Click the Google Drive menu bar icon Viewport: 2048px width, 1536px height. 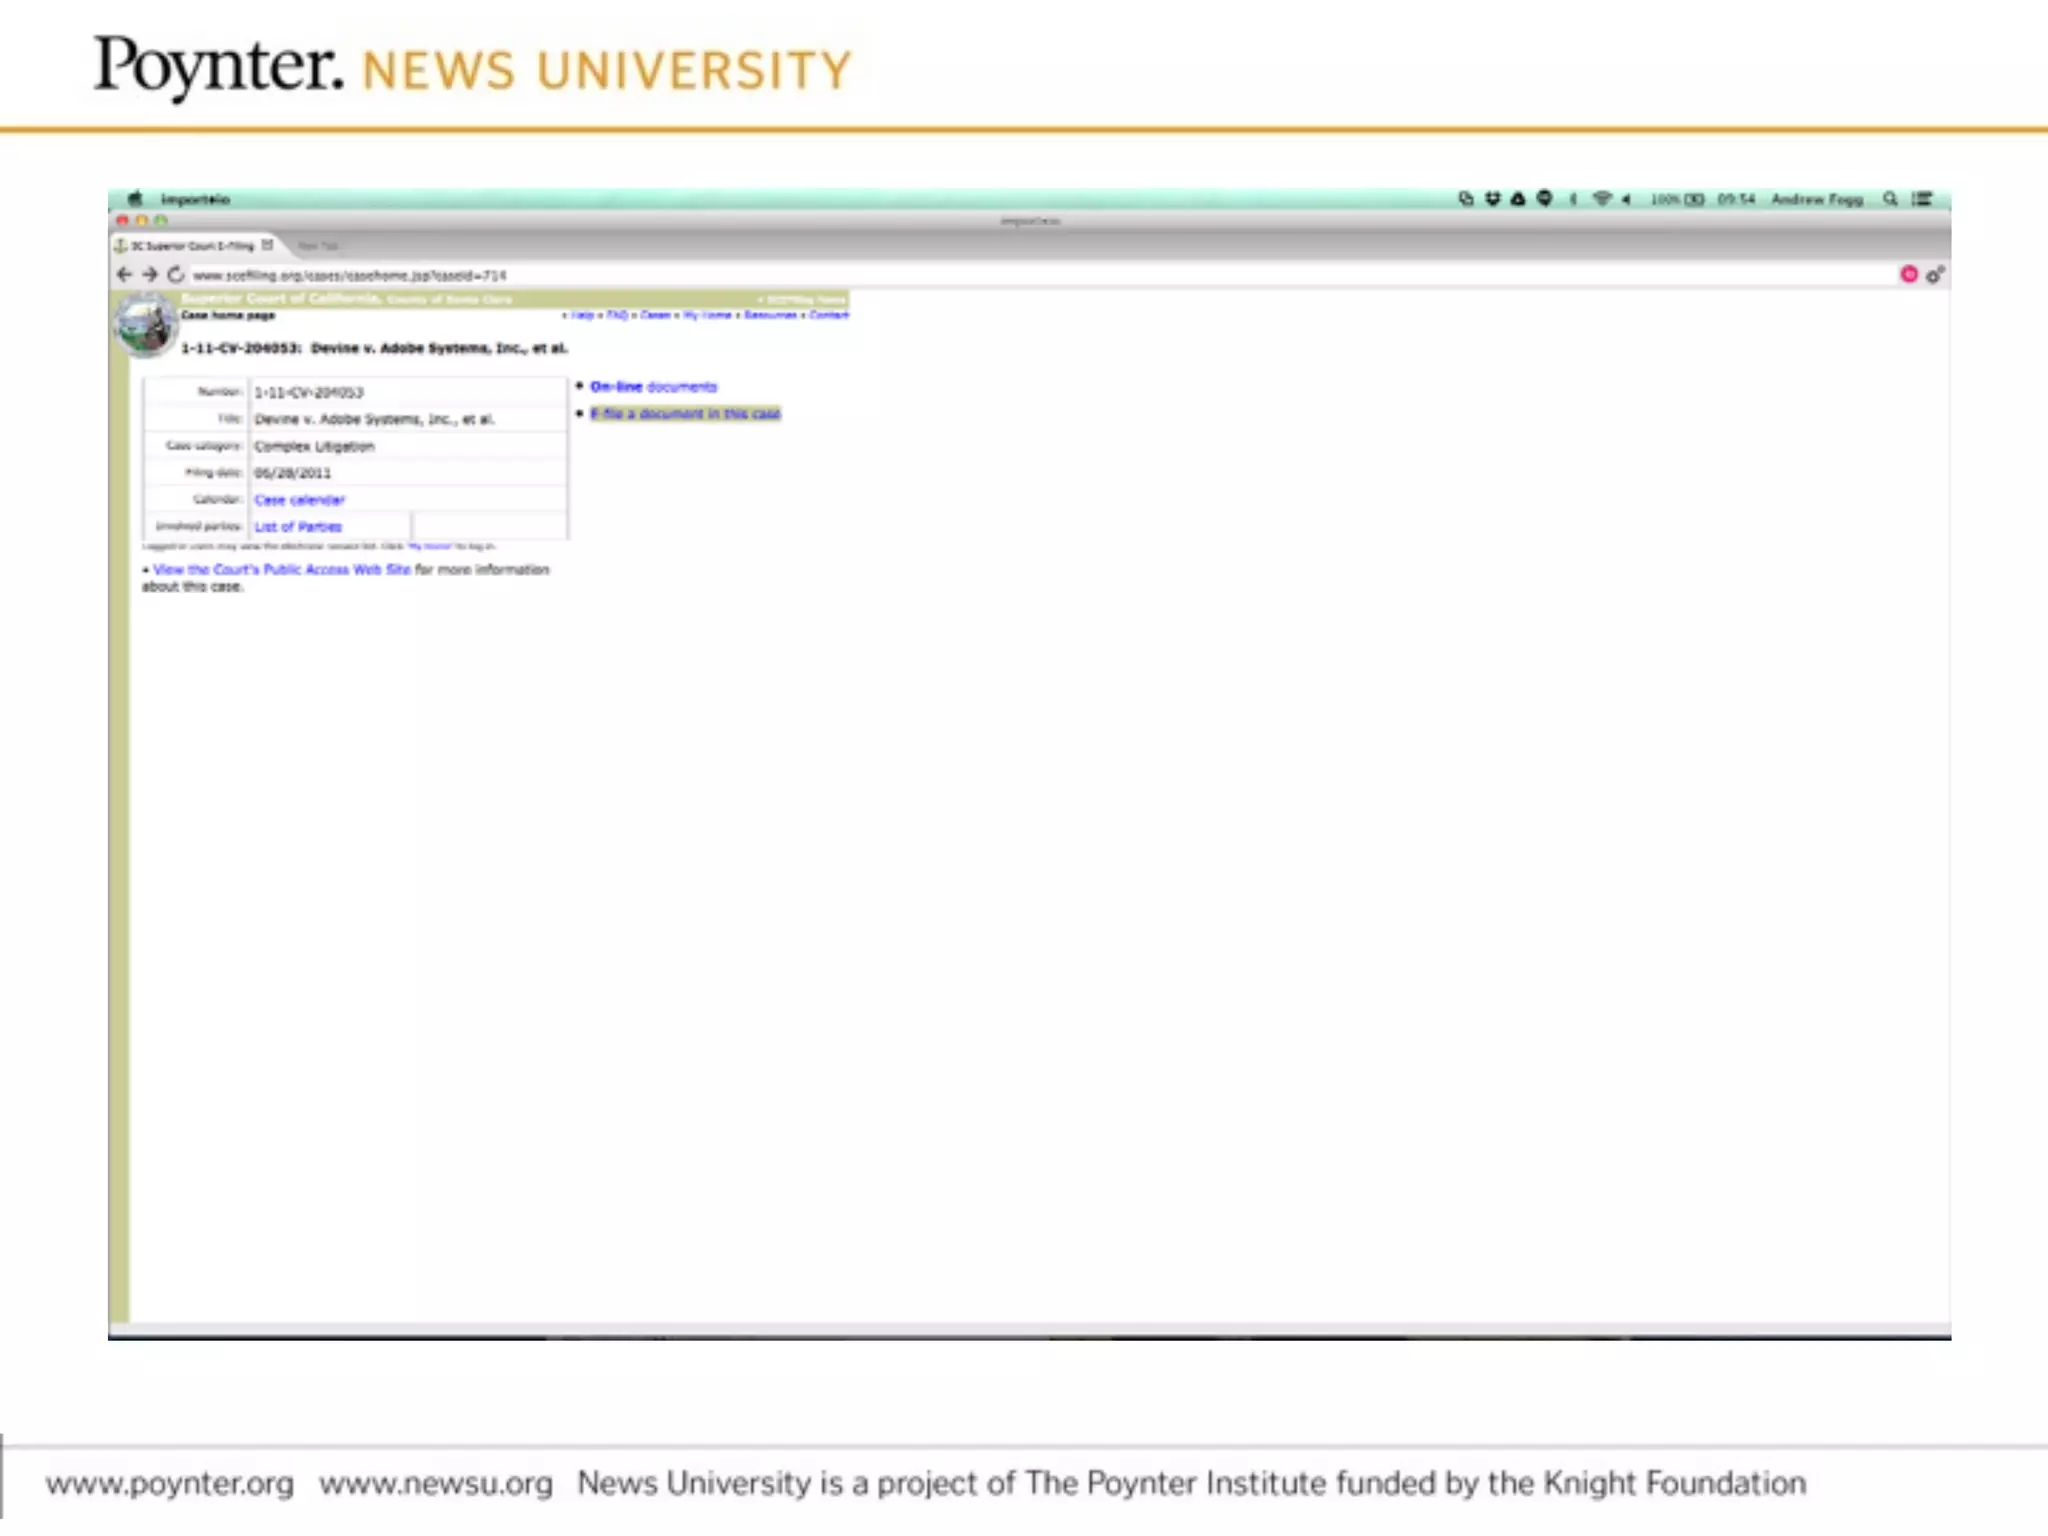pos(1518,199)
